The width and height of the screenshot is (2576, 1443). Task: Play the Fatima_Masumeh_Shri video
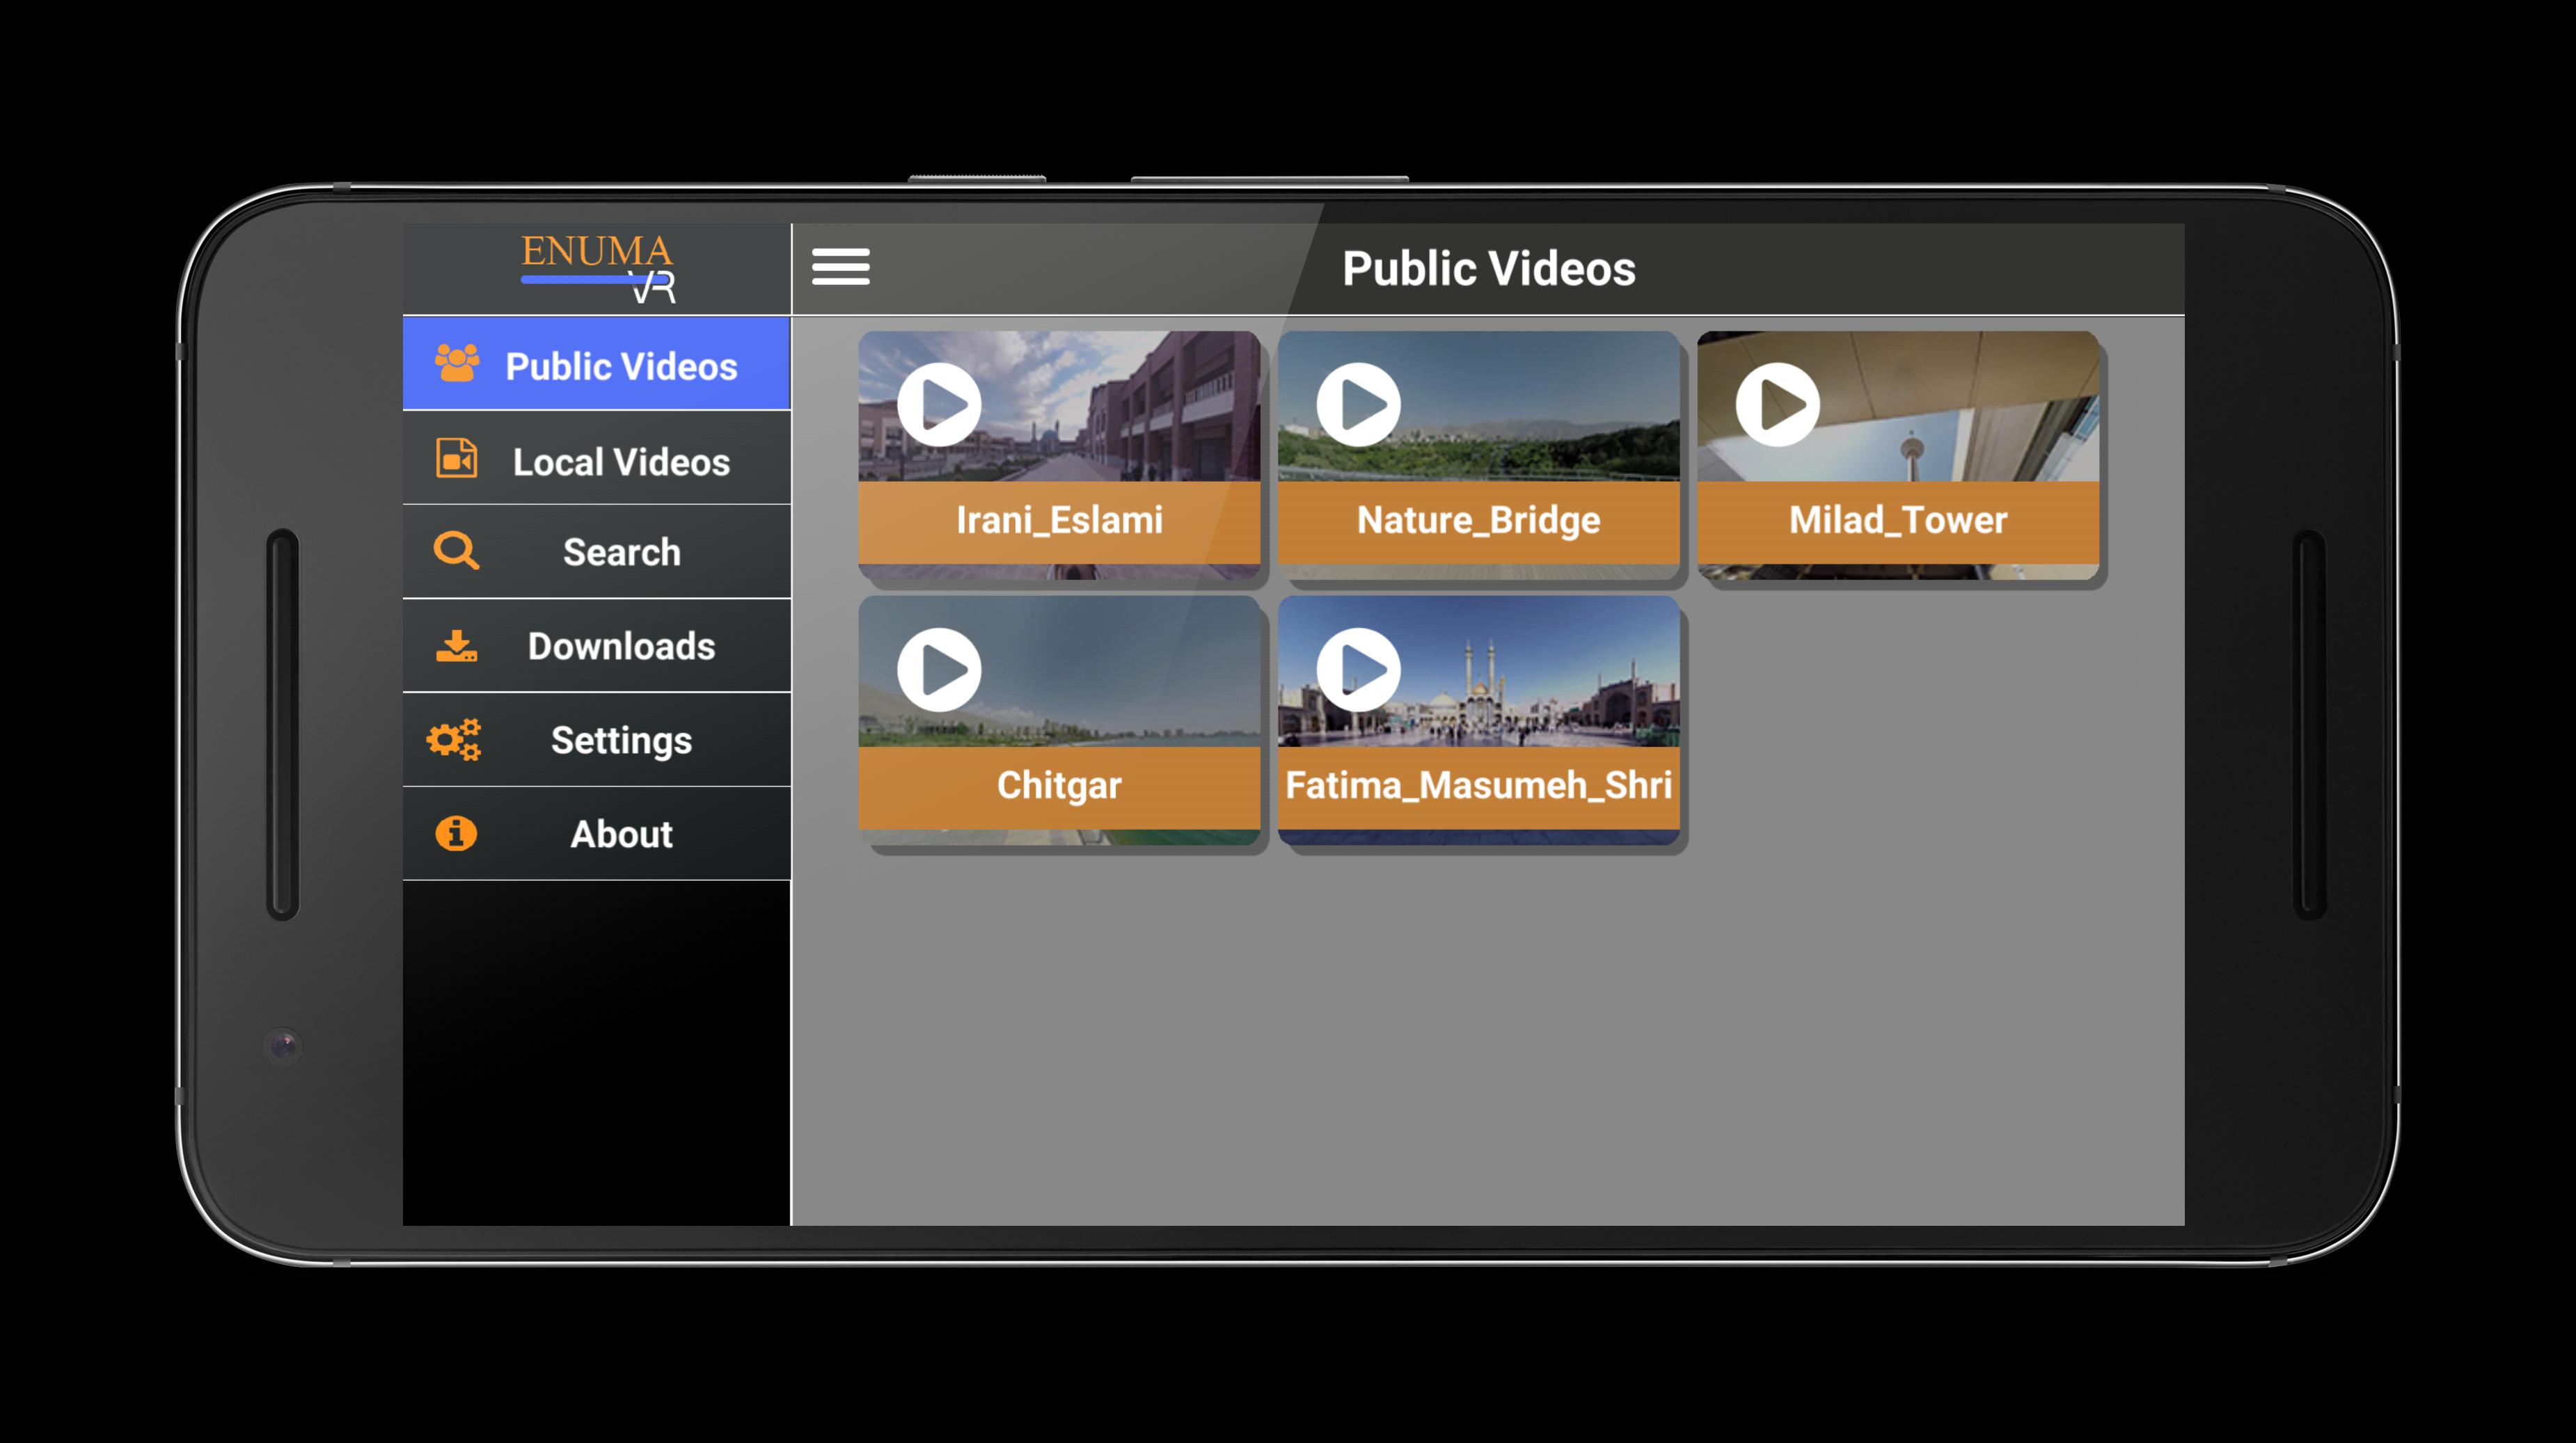[1358, 670]
